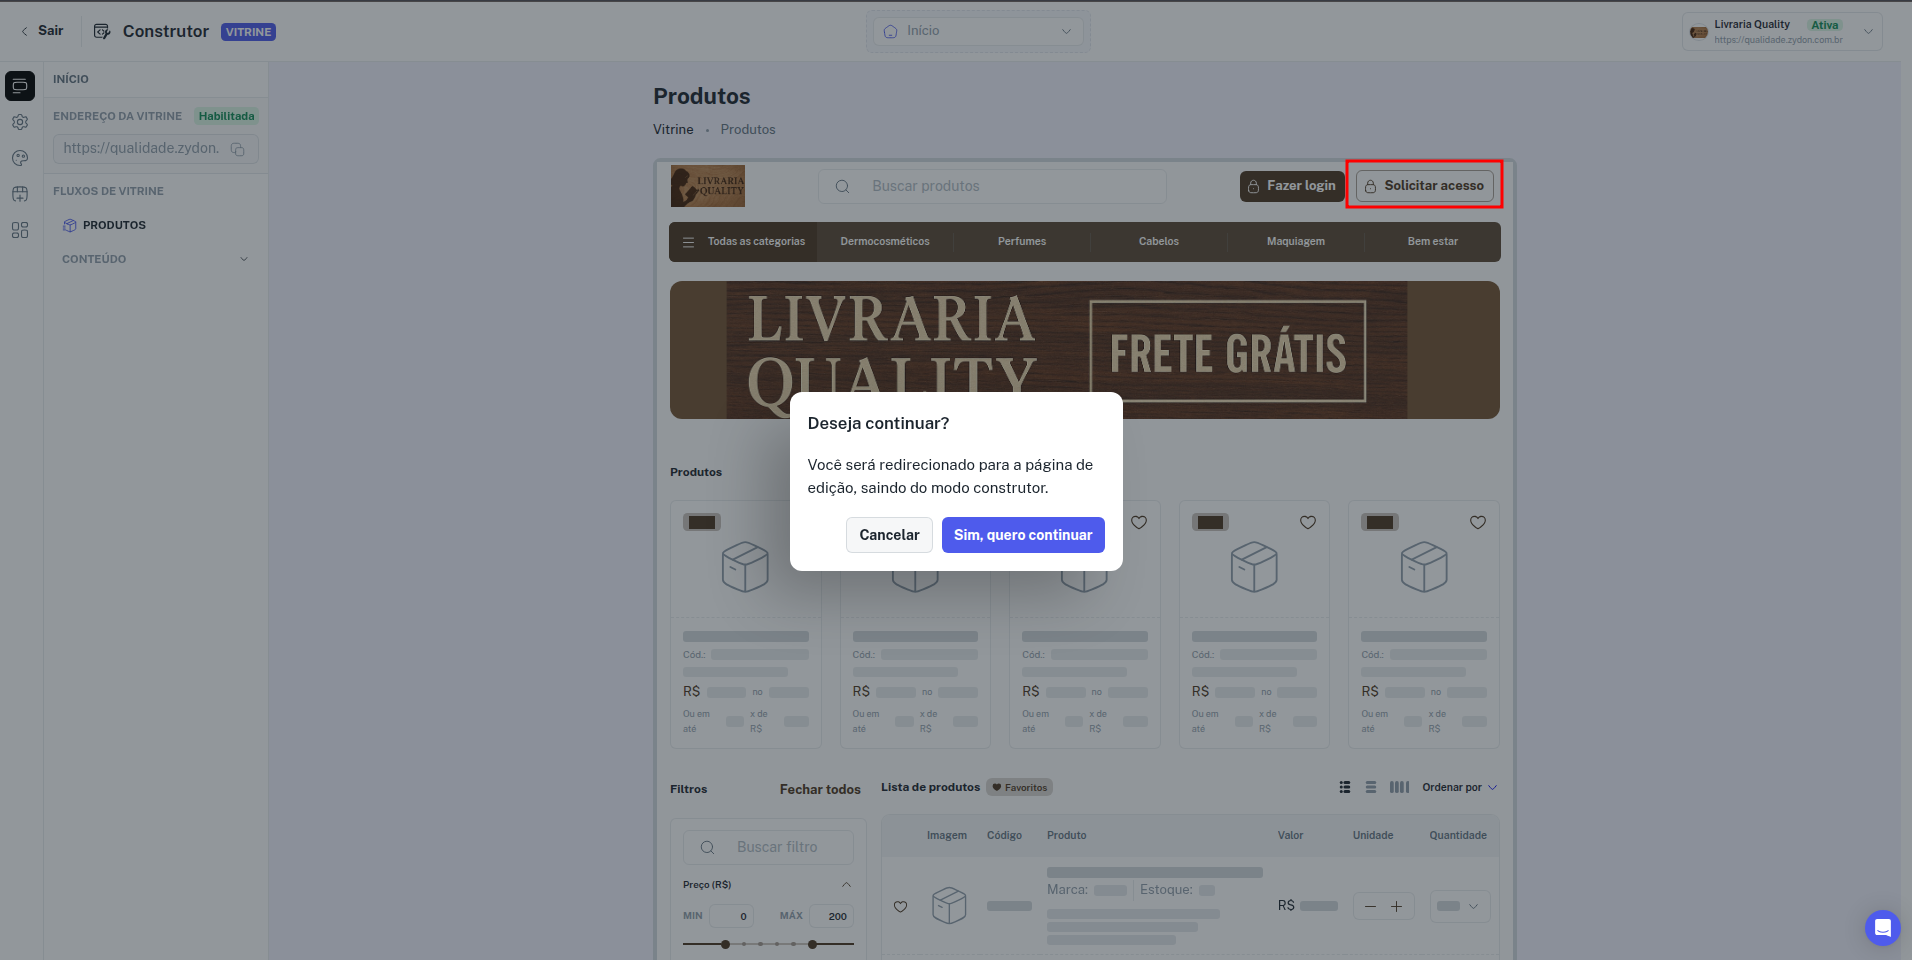
Task: Select Dermocosméticos category
Action: pos(885,242)
